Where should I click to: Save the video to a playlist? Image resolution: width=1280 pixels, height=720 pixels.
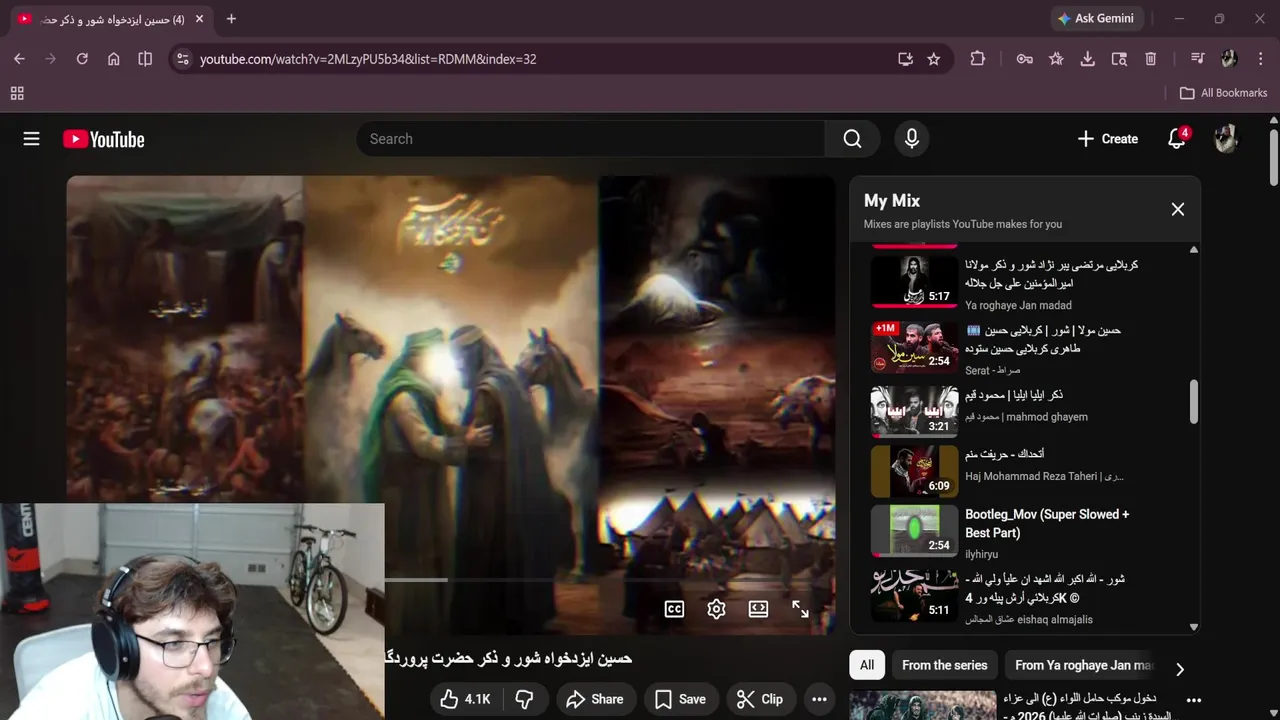(x=680, y=699)
